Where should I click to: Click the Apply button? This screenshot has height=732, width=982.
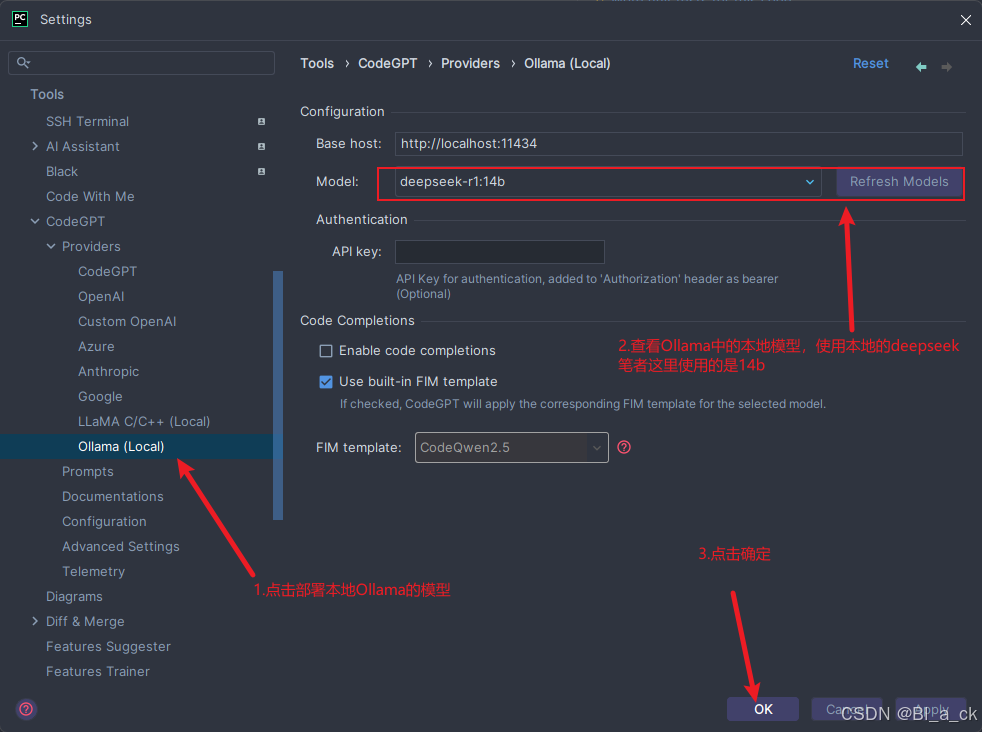tap(930, 709)
